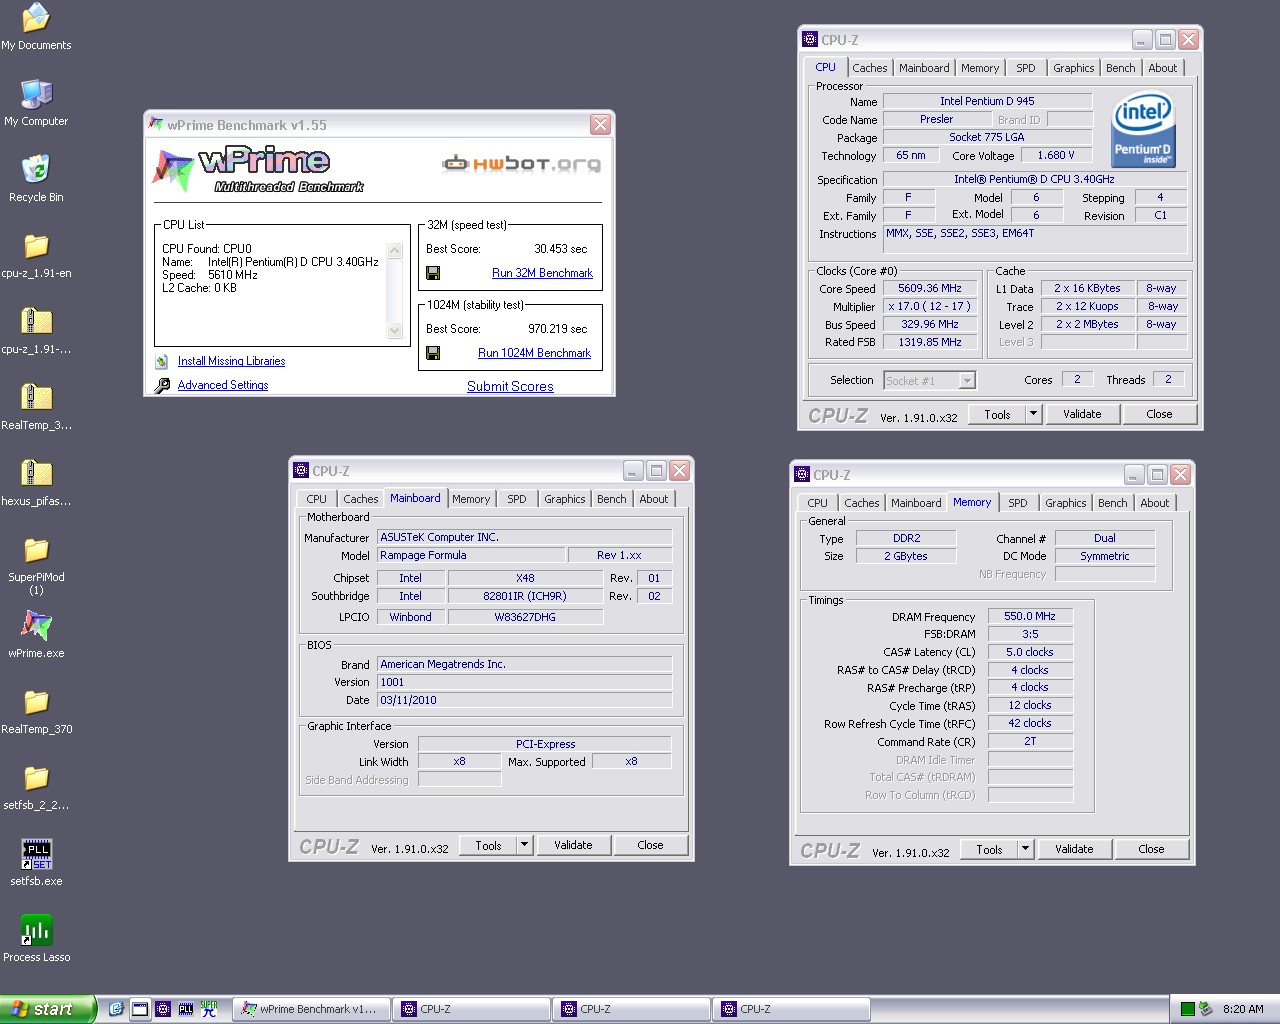The height and width of the screenshot is (1024, 1280).
Task: Click the Start button
Action: (x=47, y=1009)
